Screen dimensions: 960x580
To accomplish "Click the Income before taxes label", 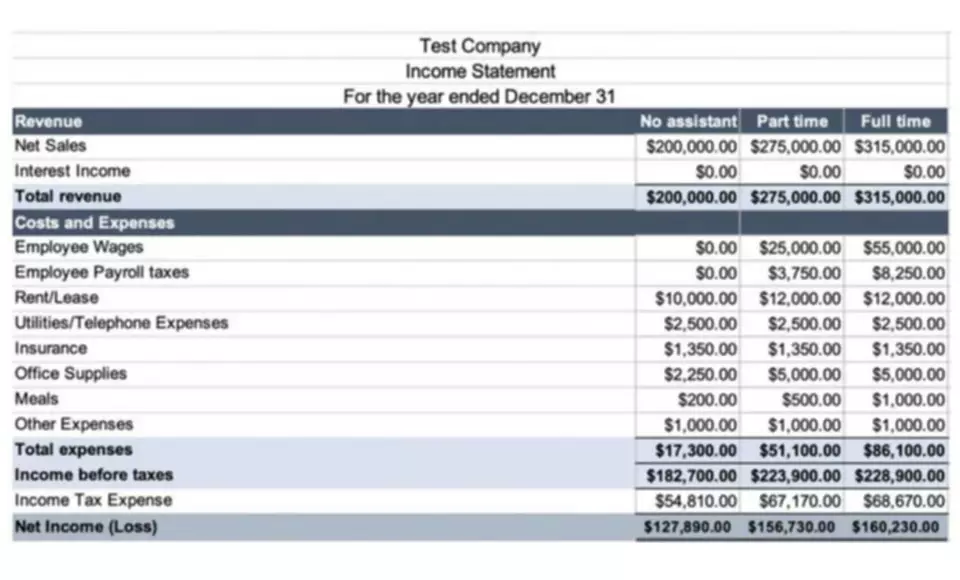I will [x=94, y=475].
